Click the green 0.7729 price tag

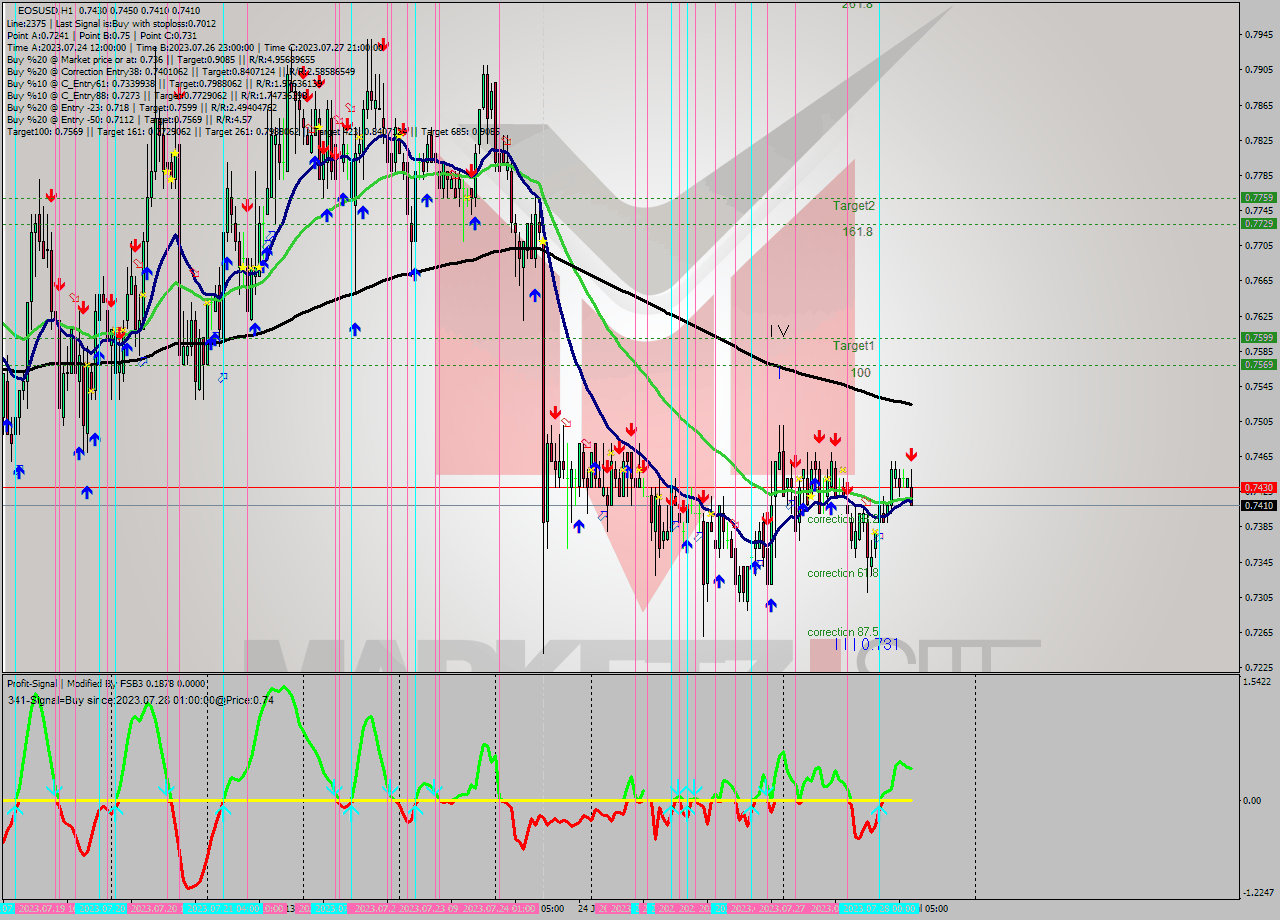coord(1258,223)
